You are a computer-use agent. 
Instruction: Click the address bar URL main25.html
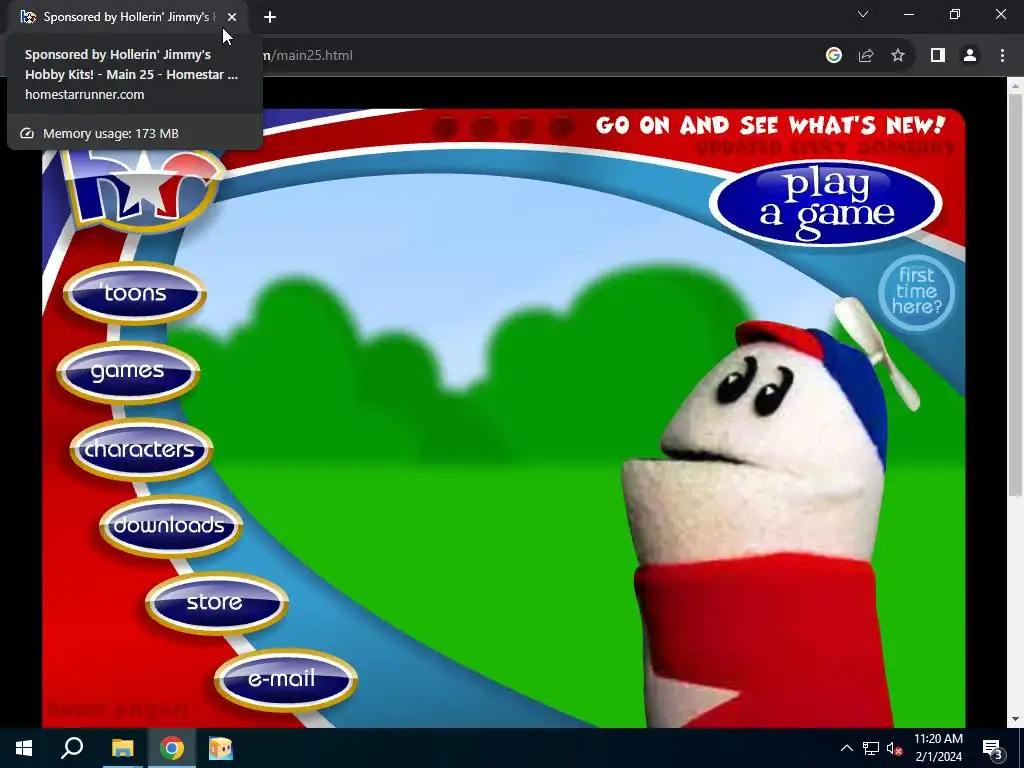pos(307,56)
